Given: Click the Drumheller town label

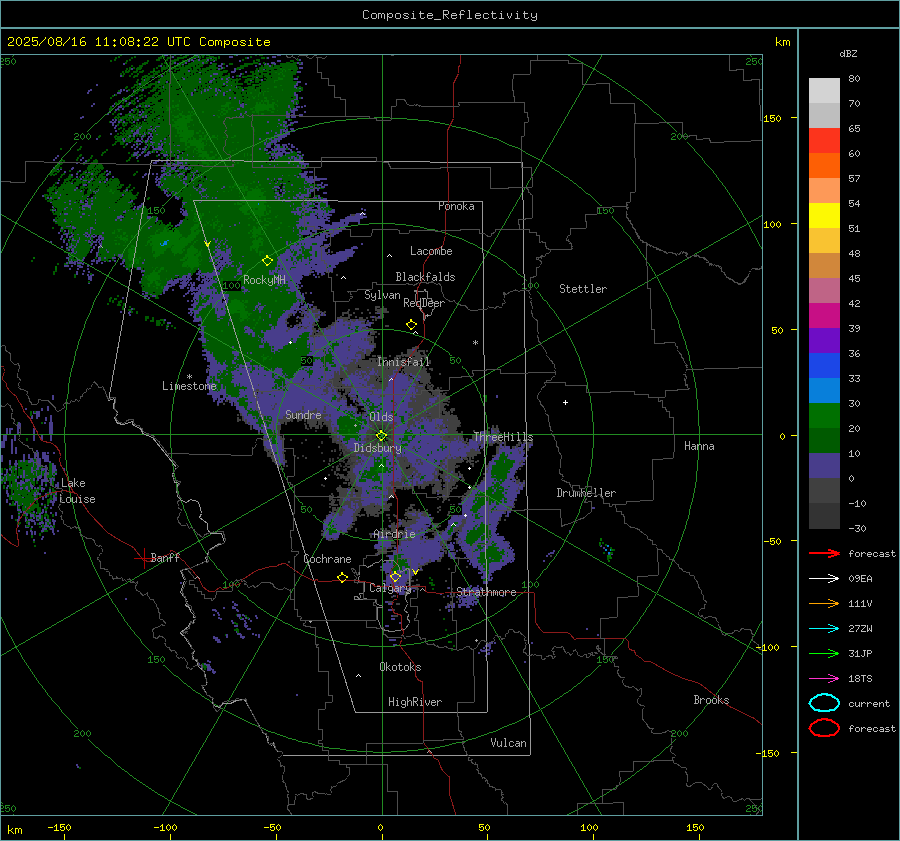Looking at the screenshot, I should [586, 493].
